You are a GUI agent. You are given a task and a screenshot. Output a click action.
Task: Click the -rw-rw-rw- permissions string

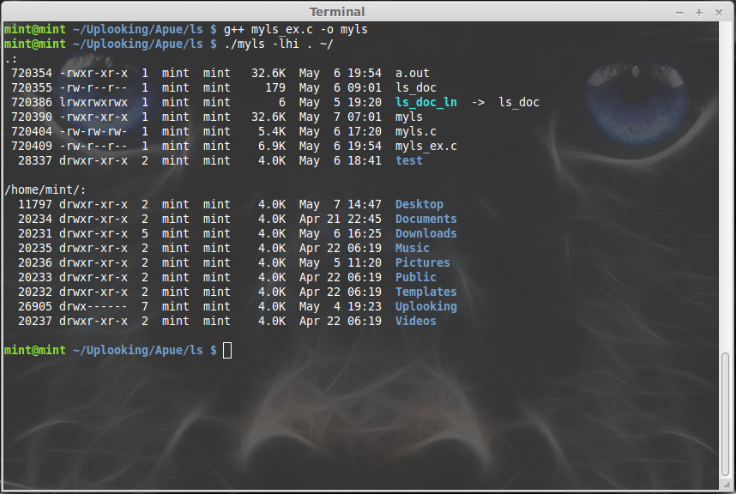[93, 131]
